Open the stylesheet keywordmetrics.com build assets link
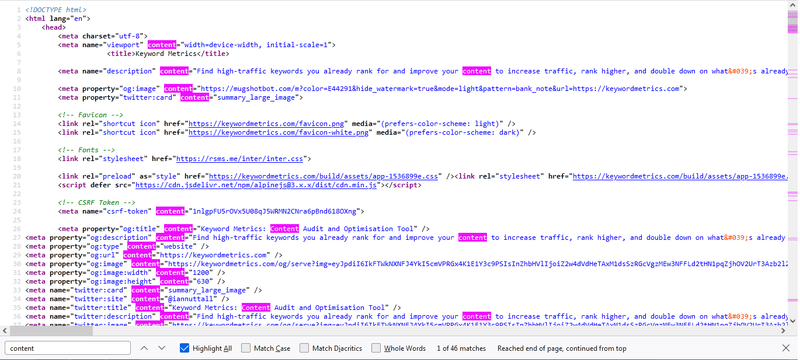The height and width of the screenshot is (360, 800). point(681,177)
